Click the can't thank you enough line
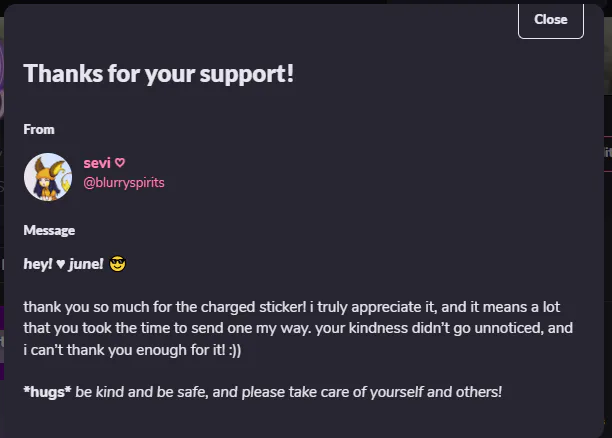This screenshot has width=612, height=438. click(x=132, y=350)
